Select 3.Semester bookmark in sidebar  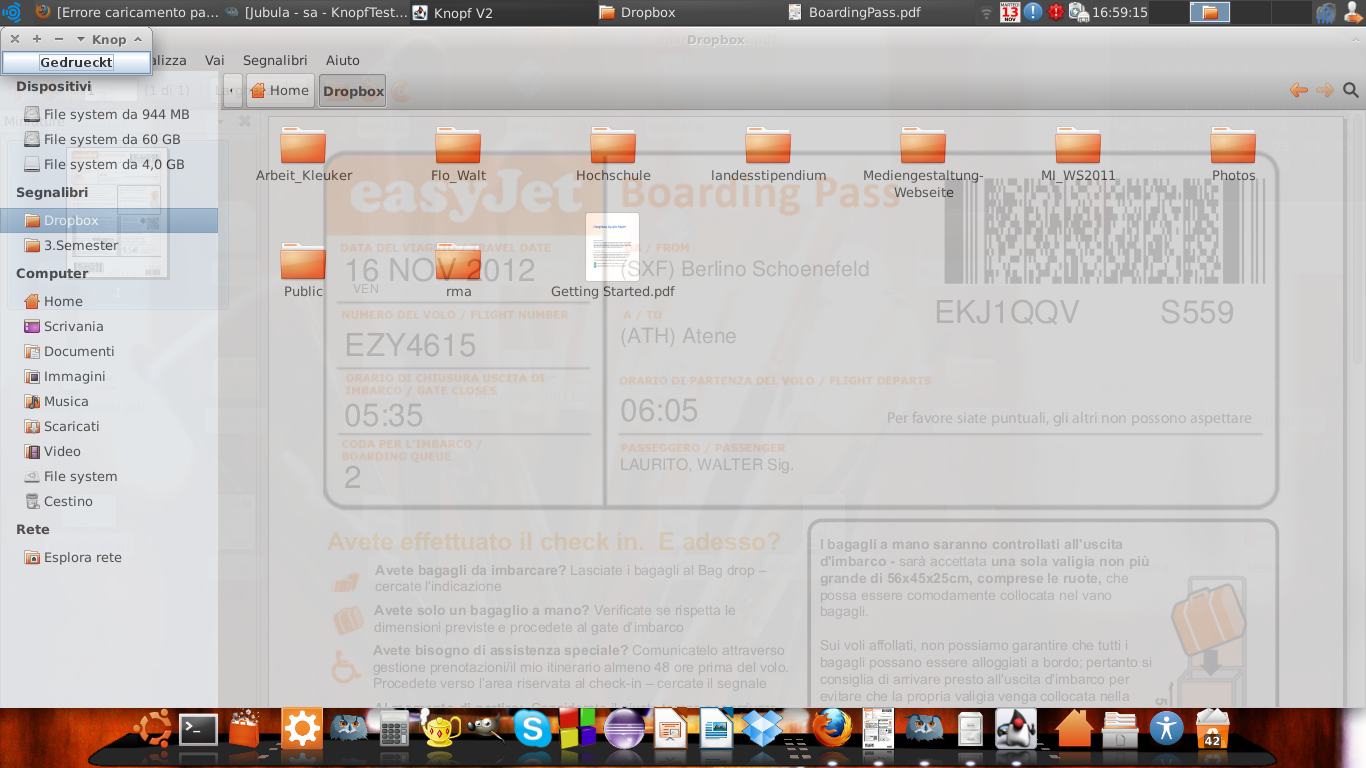[x=109, y=245]
